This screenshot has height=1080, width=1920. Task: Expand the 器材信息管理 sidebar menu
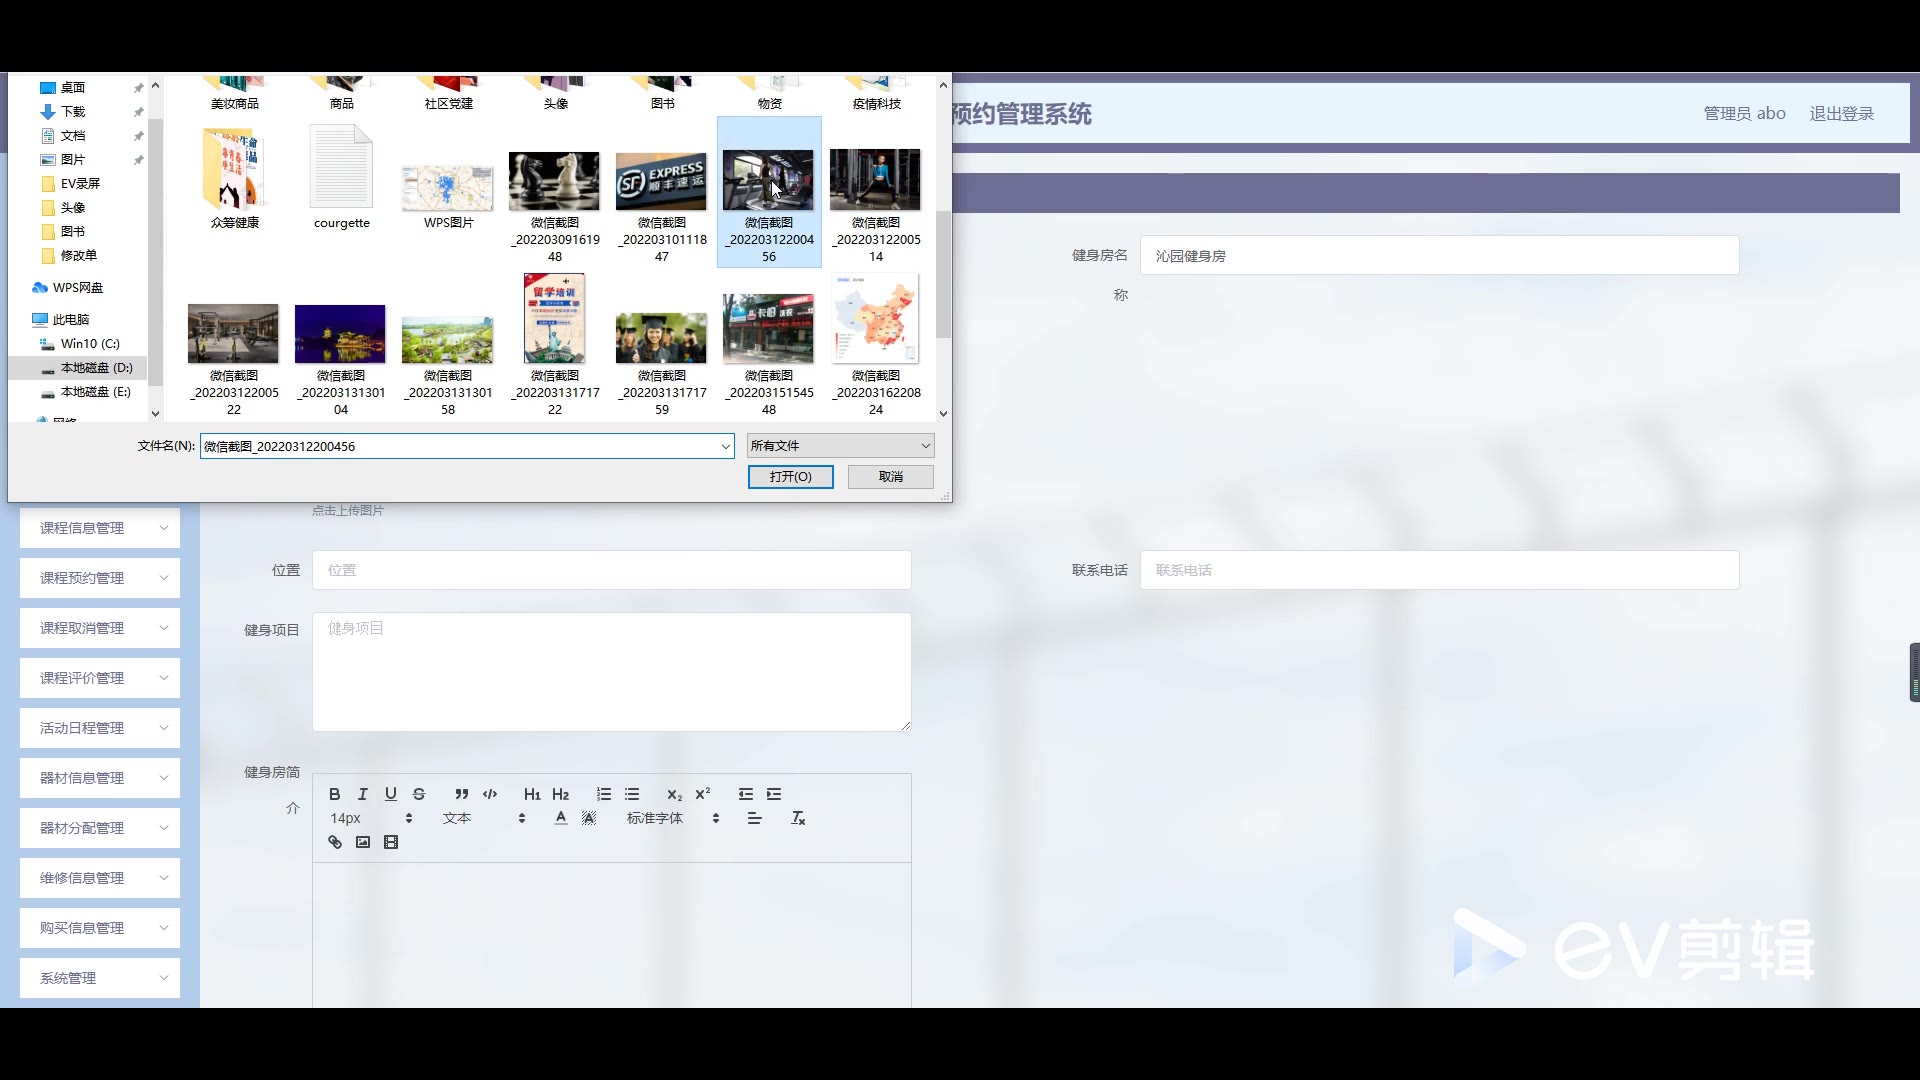click(x=100, y=778)
